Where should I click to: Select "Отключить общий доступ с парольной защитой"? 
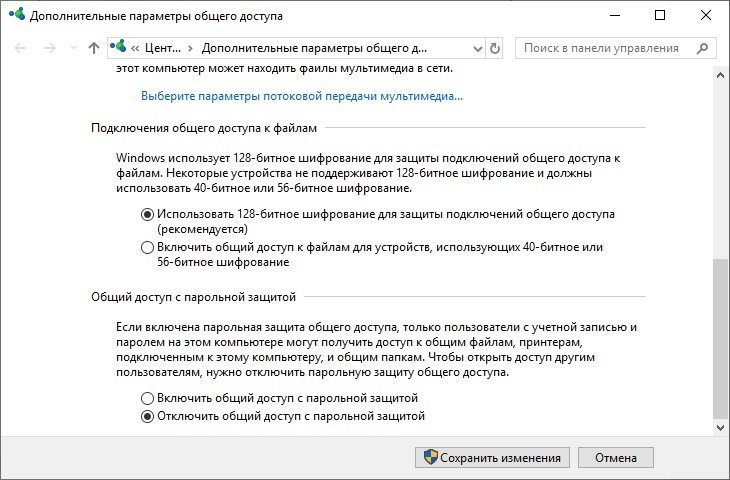click(148, 416)
